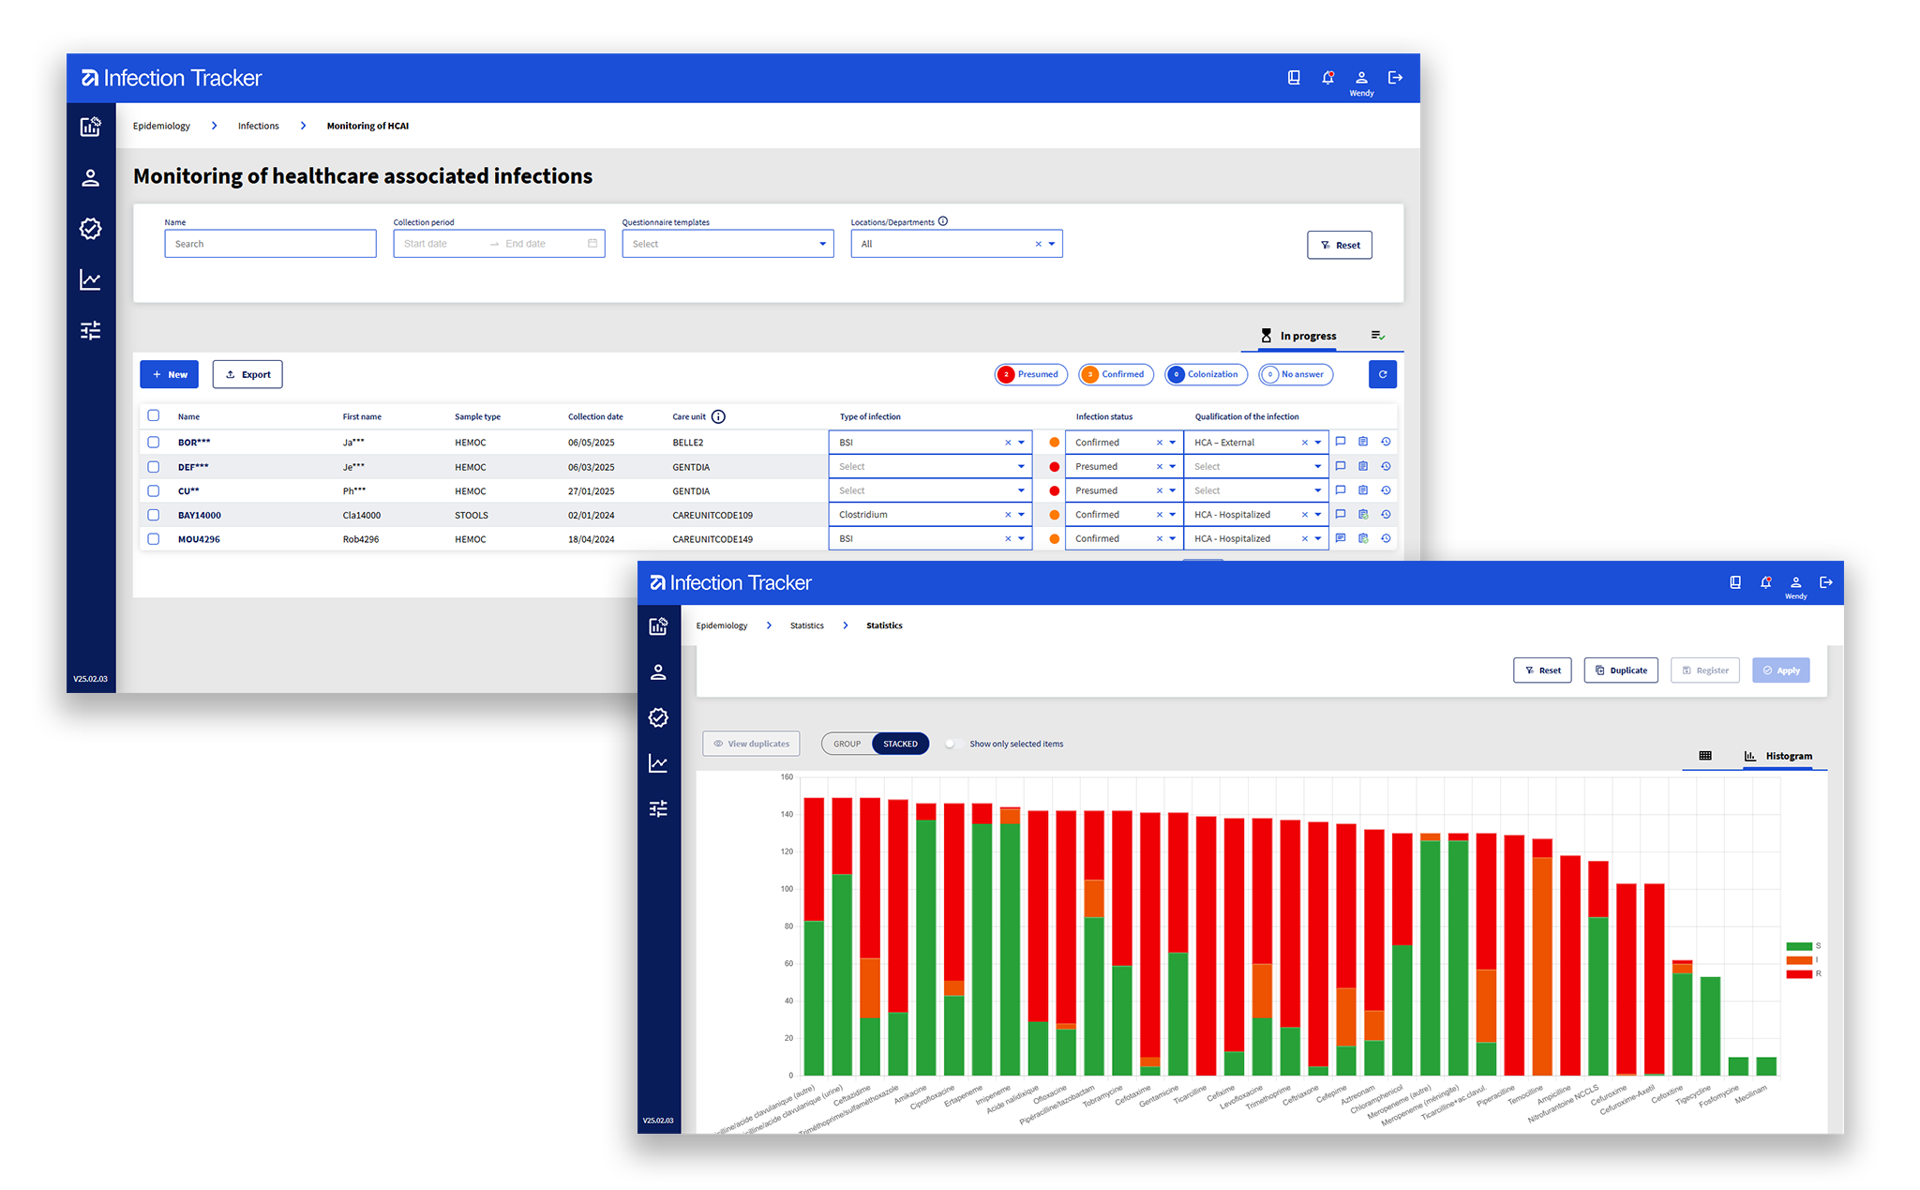This screenshot has height=1190, width=1920.
Task: Switch to the In progress tab
Action: point(1298,336)
